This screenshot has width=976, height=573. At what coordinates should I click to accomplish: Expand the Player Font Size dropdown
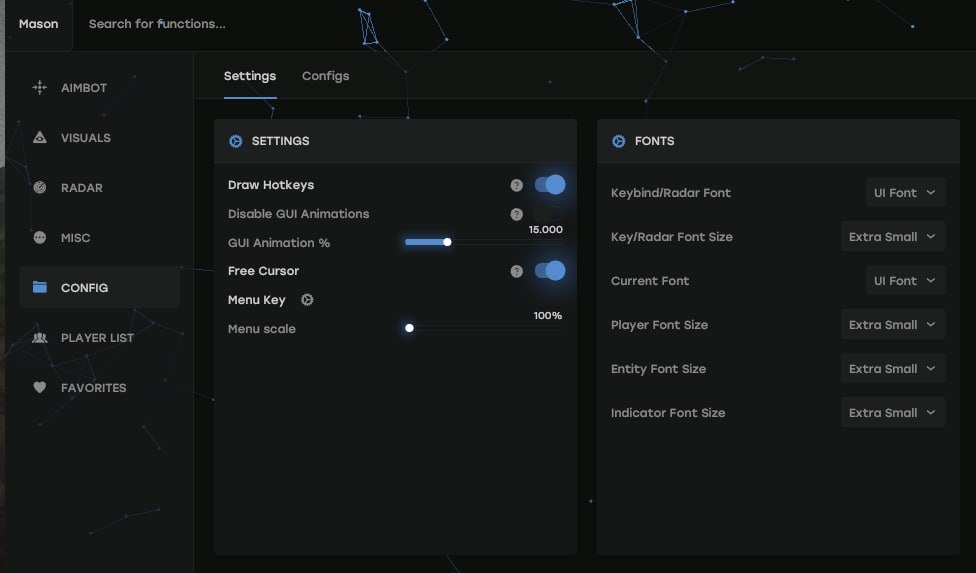click(892, 325)
